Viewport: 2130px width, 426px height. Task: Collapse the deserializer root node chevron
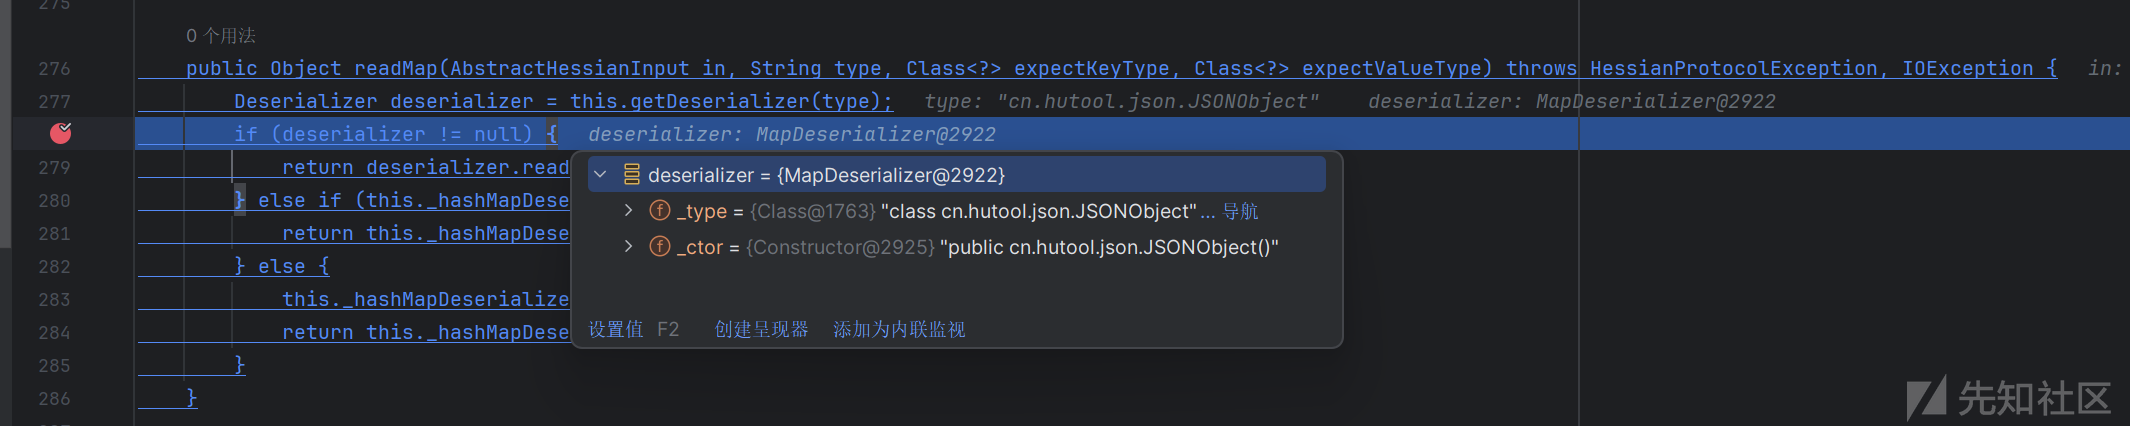tap(600, 175)
